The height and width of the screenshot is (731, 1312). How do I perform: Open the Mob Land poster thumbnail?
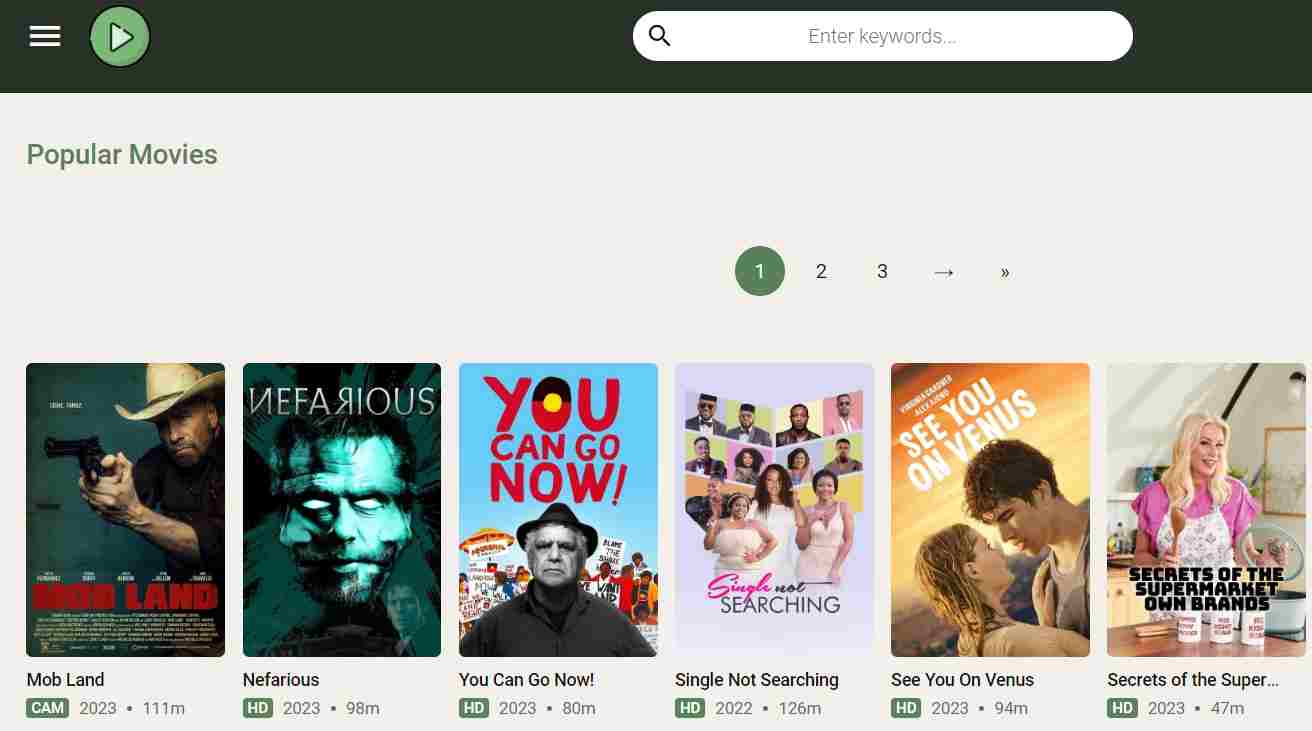pos(126,510)
